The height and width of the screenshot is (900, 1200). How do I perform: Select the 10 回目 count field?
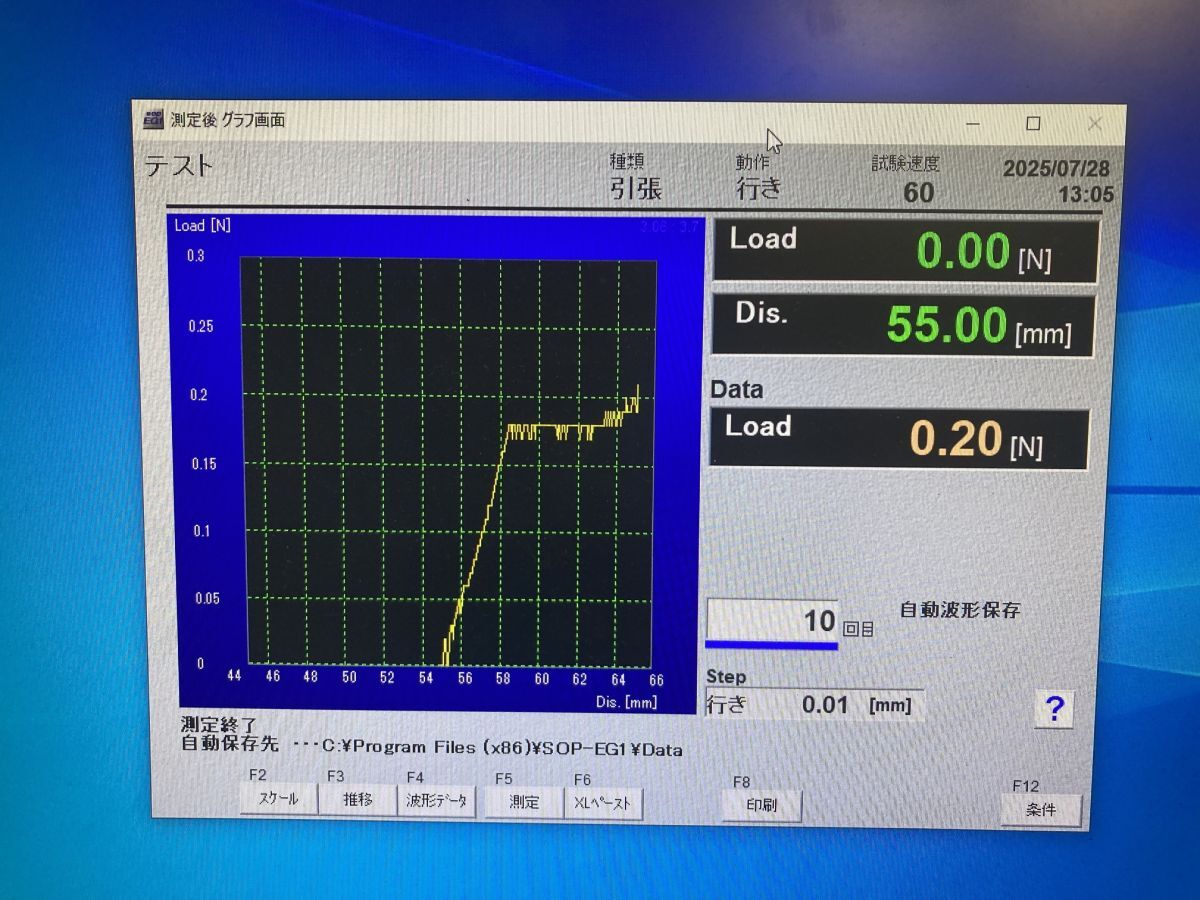[772, 621]
